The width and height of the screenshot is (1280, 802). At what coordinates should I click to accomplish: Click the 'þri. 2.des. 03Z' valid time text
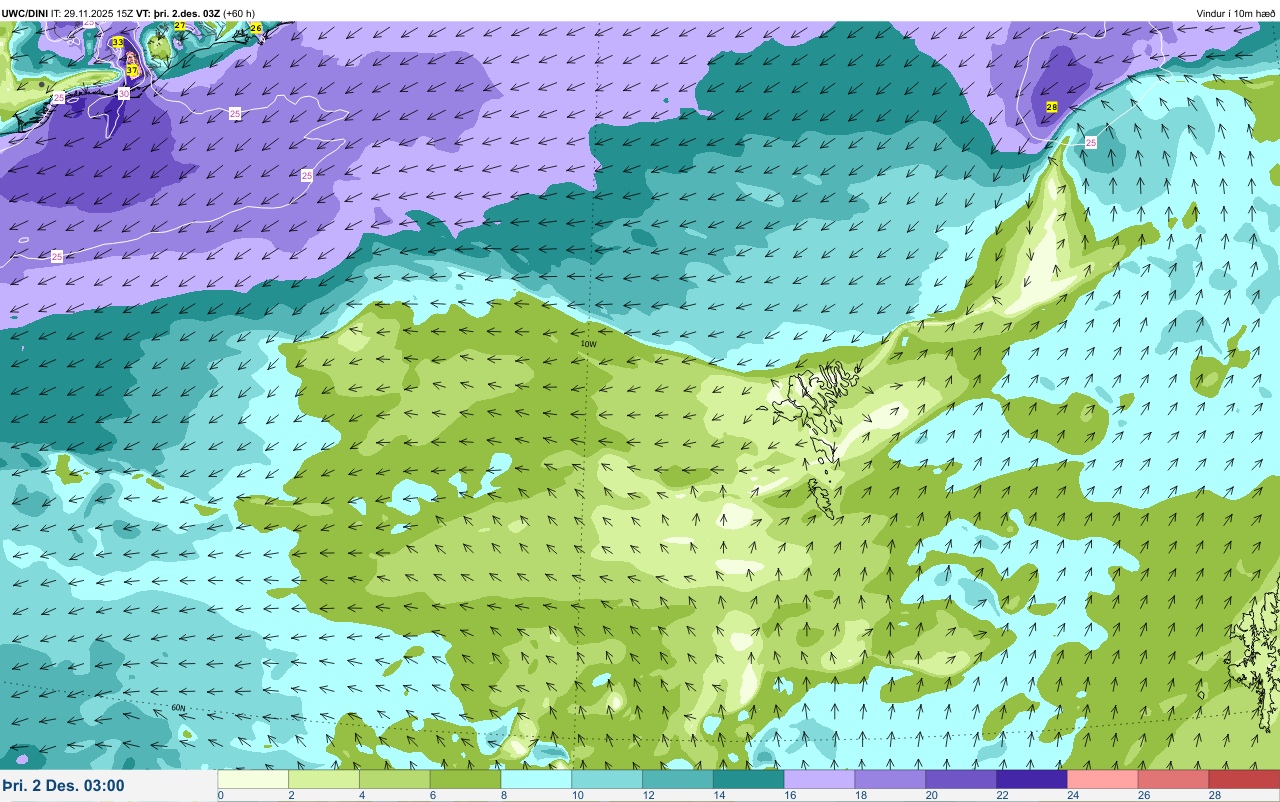(x=187, y=13)
